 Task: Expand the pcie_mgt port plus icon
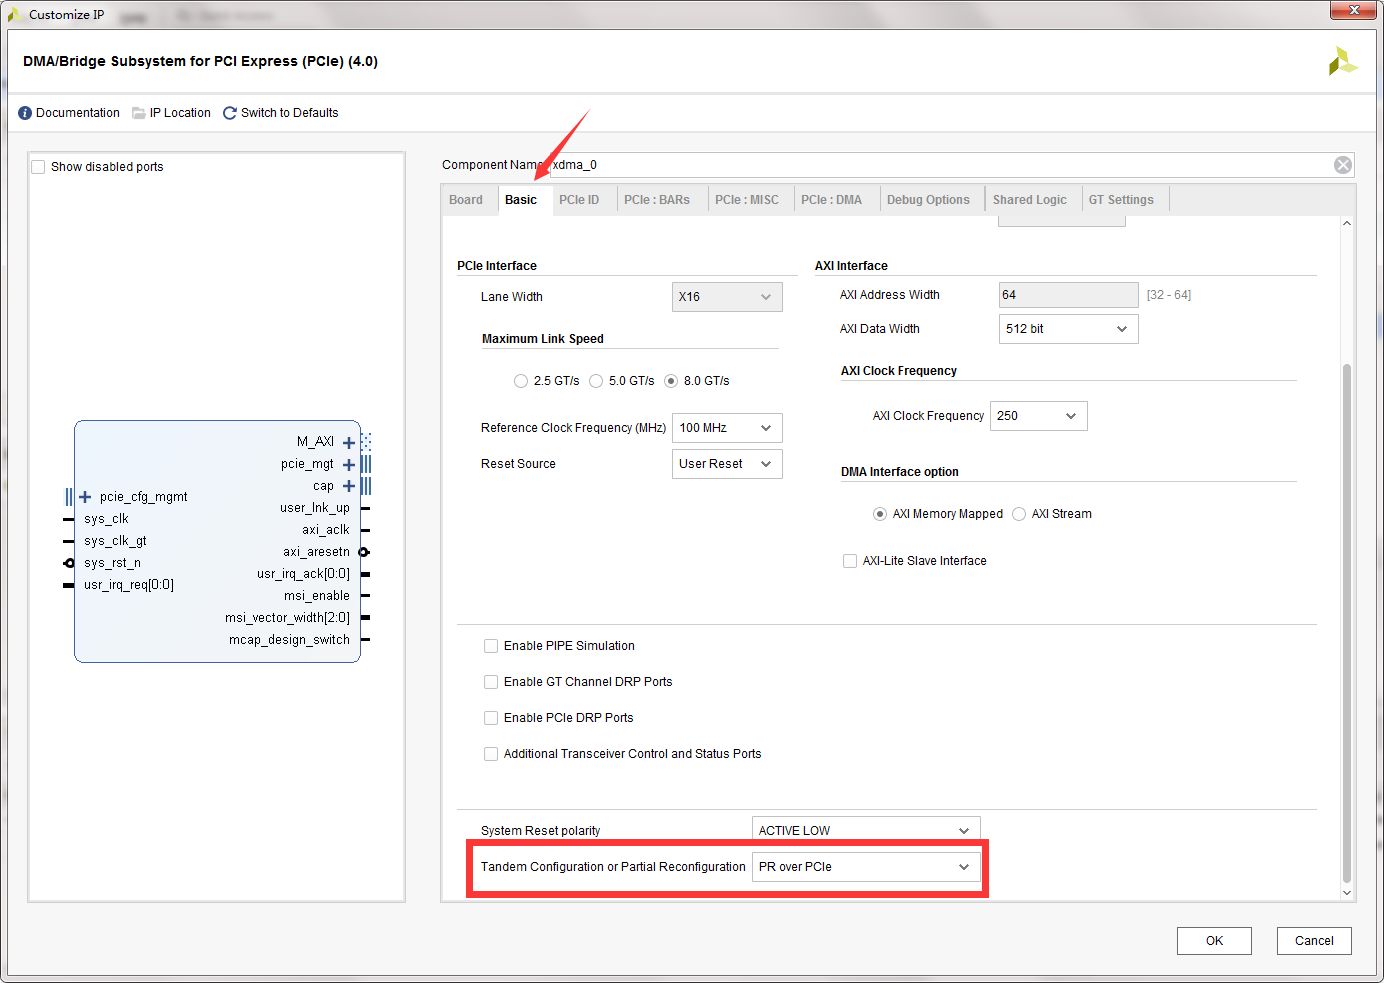click(349, 464)
